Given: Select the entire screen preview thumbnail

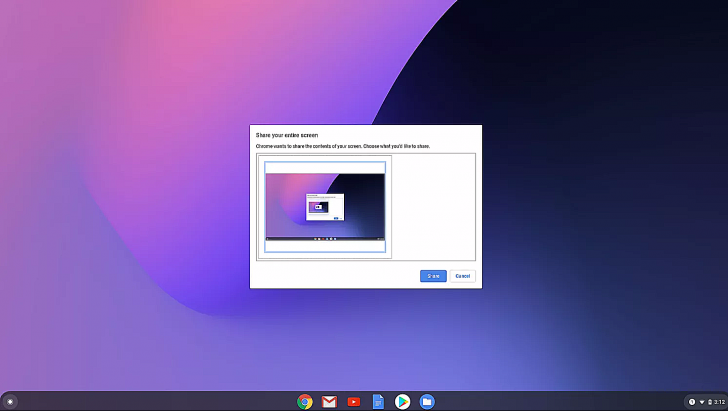Looking at the screenshot, I should click(325, 207).
